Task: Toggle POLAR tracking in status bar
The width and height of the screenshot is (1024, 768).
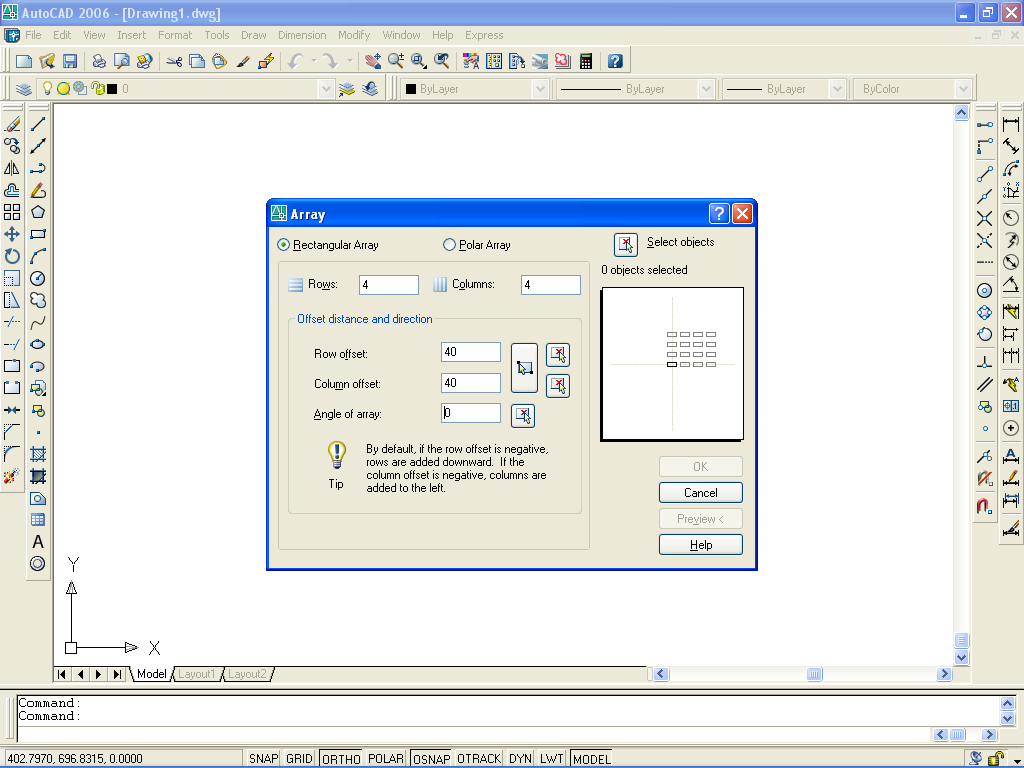Action: coord(385,758)
